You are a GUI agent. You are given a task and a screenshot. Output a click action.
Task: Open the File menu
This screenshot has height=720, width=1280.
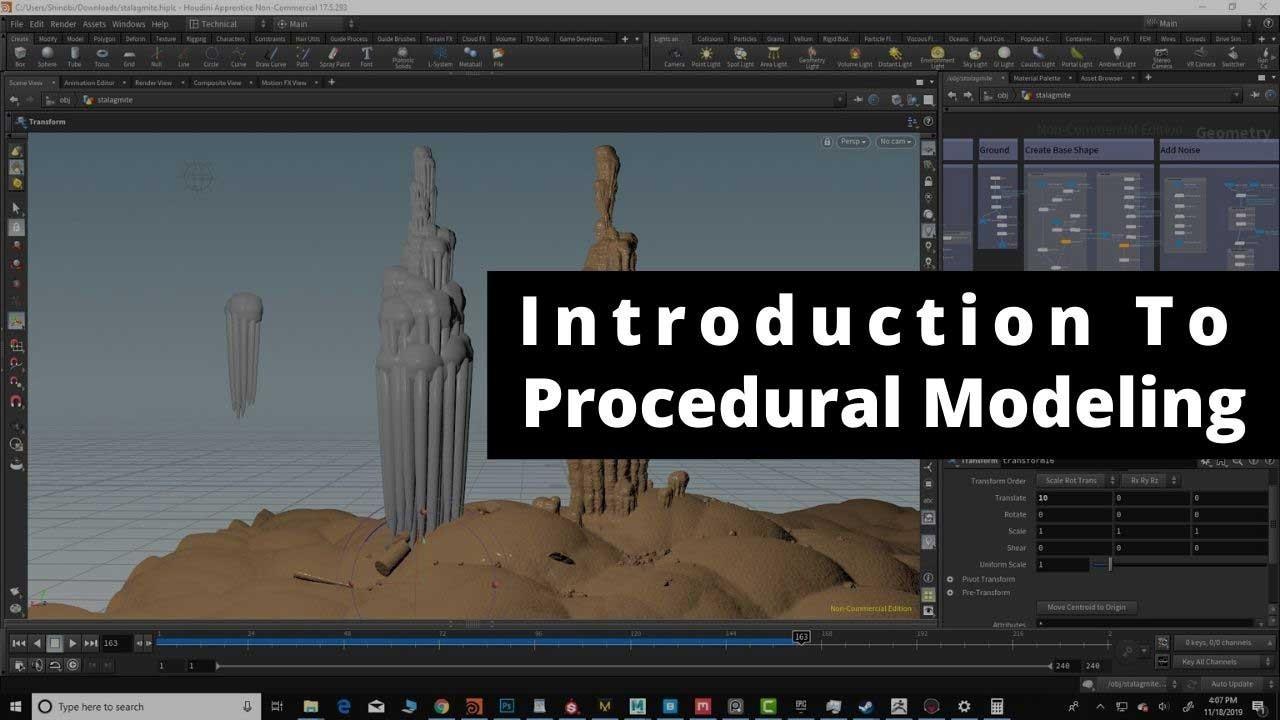[x=16, y=24]
